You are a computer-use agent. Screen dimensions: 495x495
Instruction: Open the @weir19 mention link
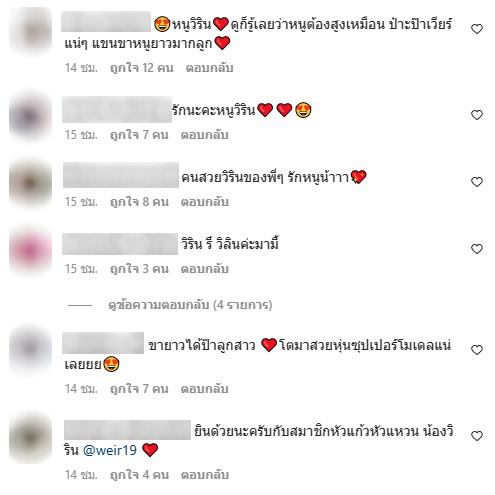[x=110, y=450]
